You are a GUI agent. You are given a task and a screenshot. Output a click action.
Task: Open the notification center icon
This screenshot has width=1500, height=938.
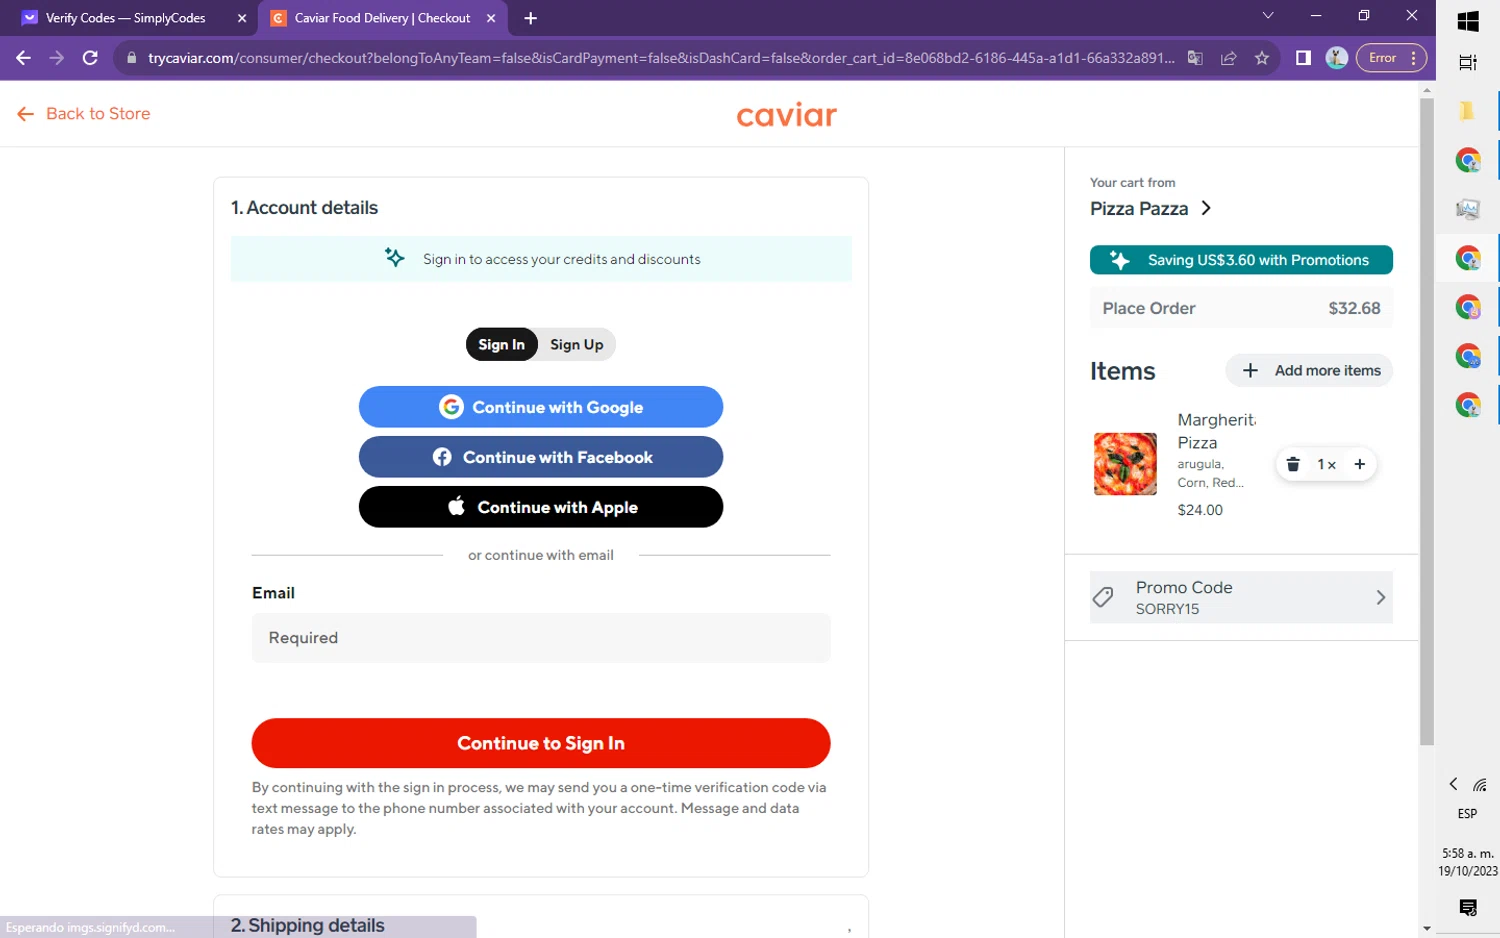(1468, 908)
